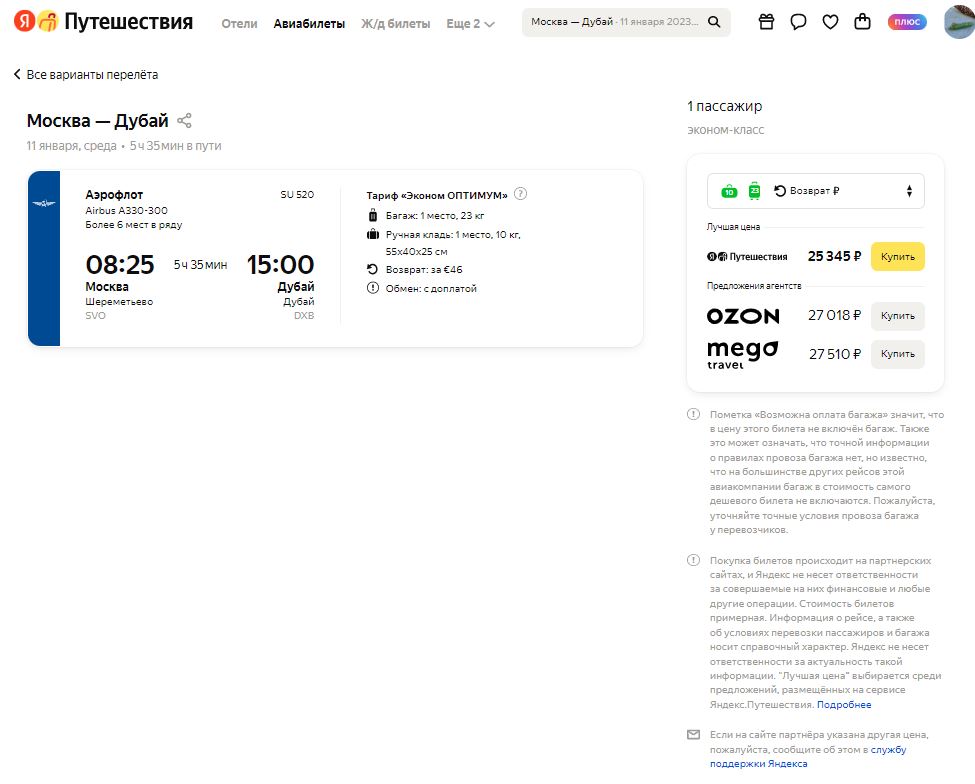Click flight number SU 520
The image size is (975, 784).
tap(297, 195)
